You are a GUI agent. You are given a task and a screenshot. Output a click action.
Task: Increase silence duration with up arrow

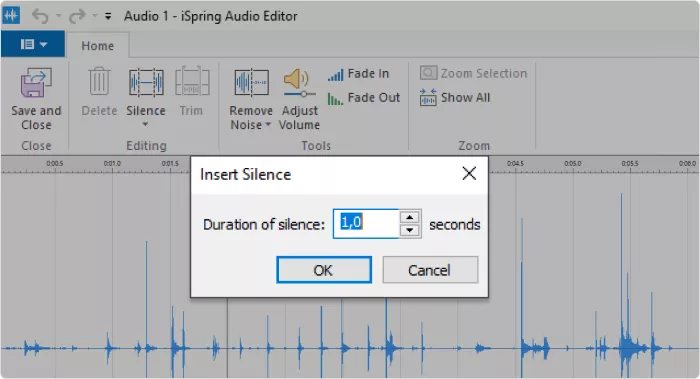click(x=410, y=217)
